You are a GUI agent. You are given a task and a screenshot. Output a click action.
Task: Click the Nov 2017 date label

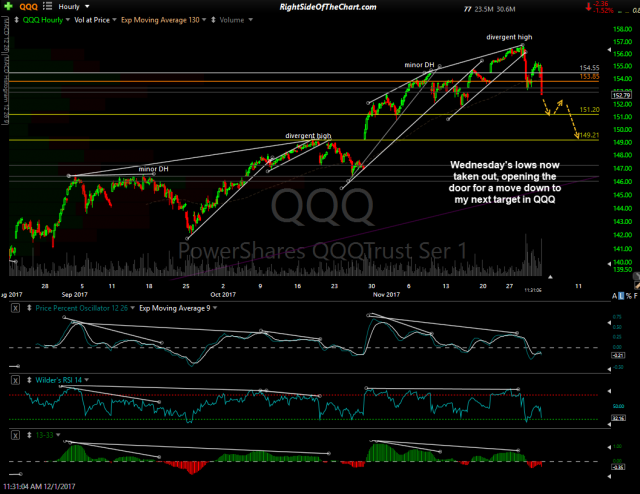point(386,294)
